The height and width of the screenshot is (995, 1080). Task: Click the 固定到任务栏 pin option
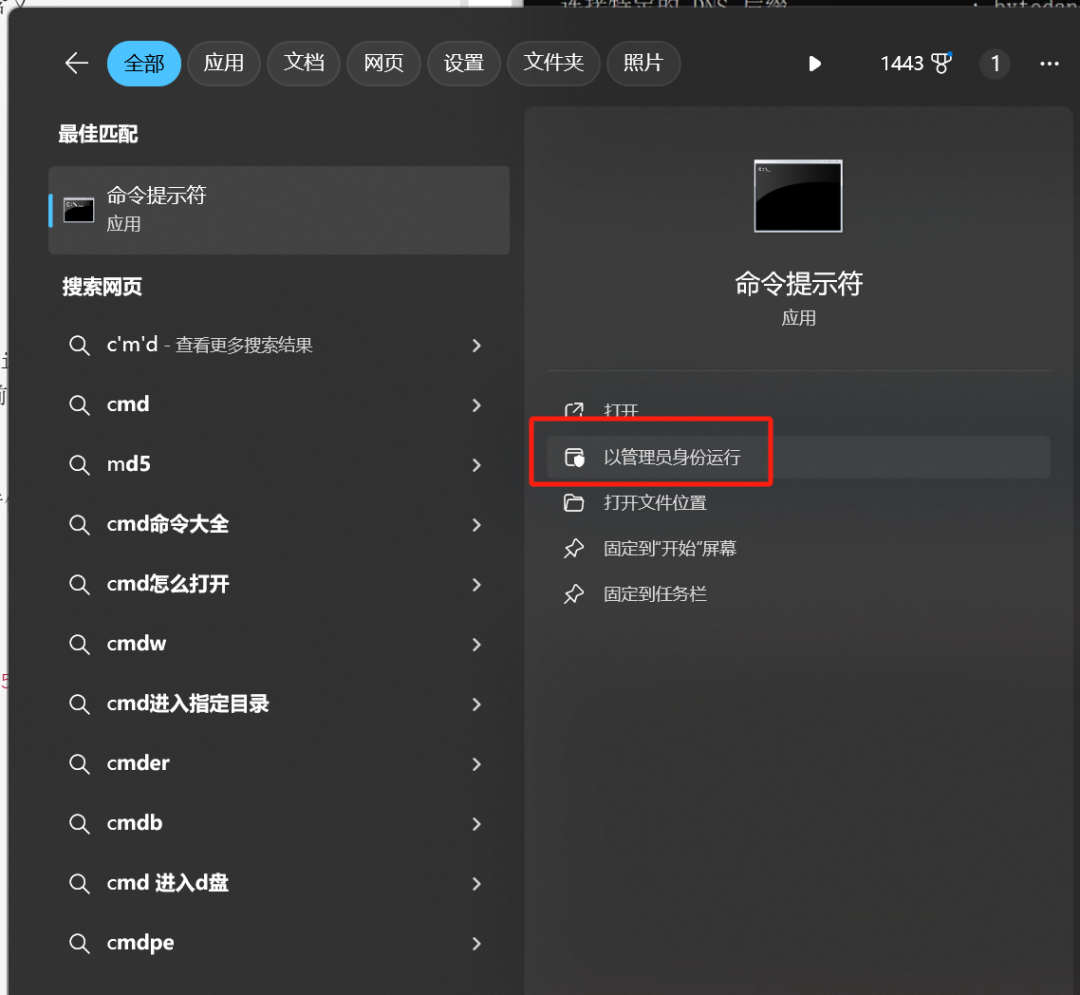pyautogui.click(x=655, y=594)
